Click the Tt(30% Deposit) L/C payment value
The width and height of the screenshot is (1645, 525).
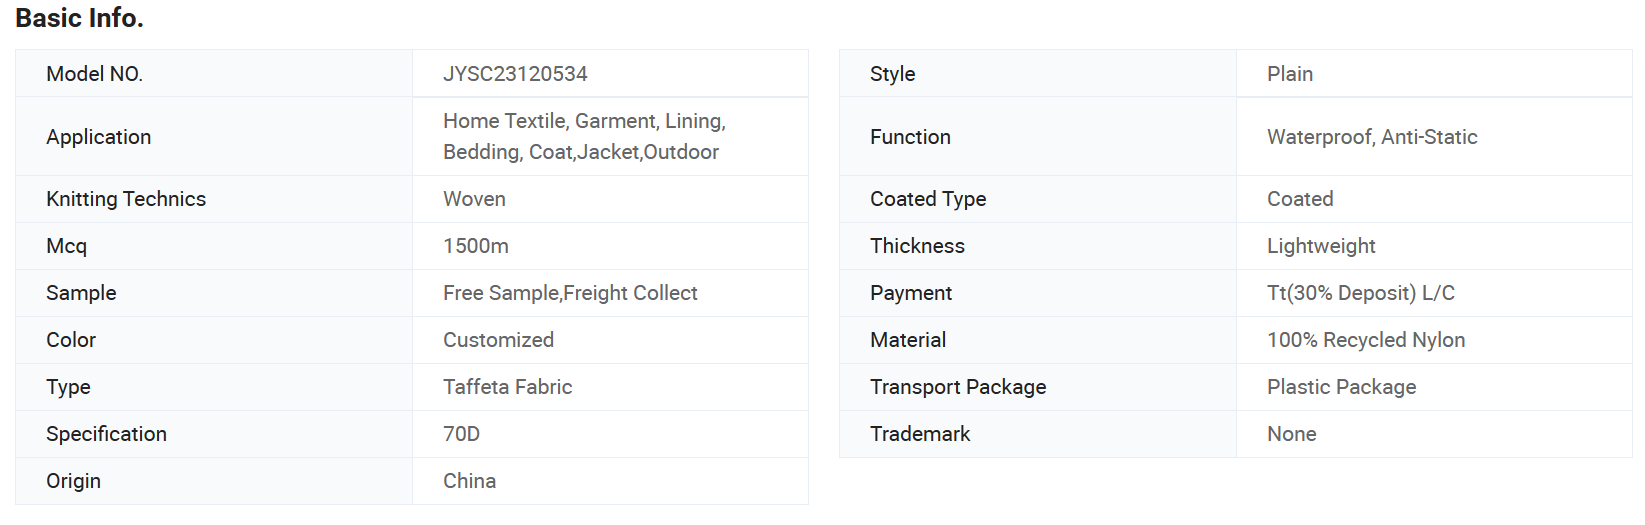click(1361, 293)
